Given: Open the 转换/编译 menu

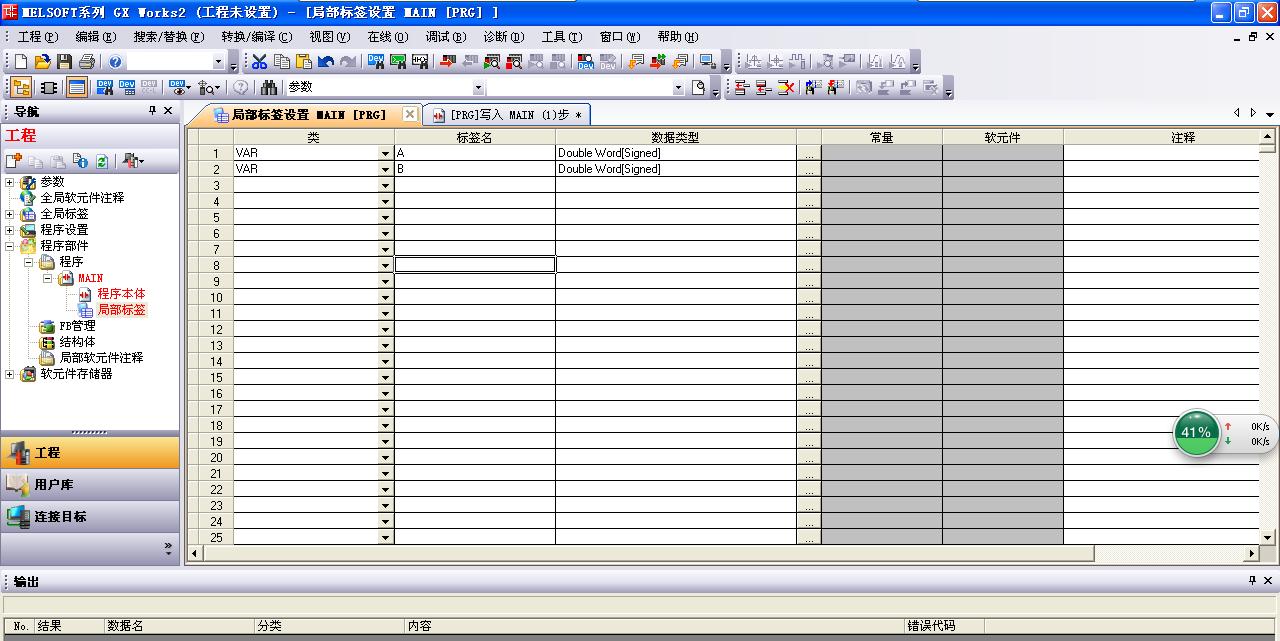Looking at the screenshot, I should (256, 37).
